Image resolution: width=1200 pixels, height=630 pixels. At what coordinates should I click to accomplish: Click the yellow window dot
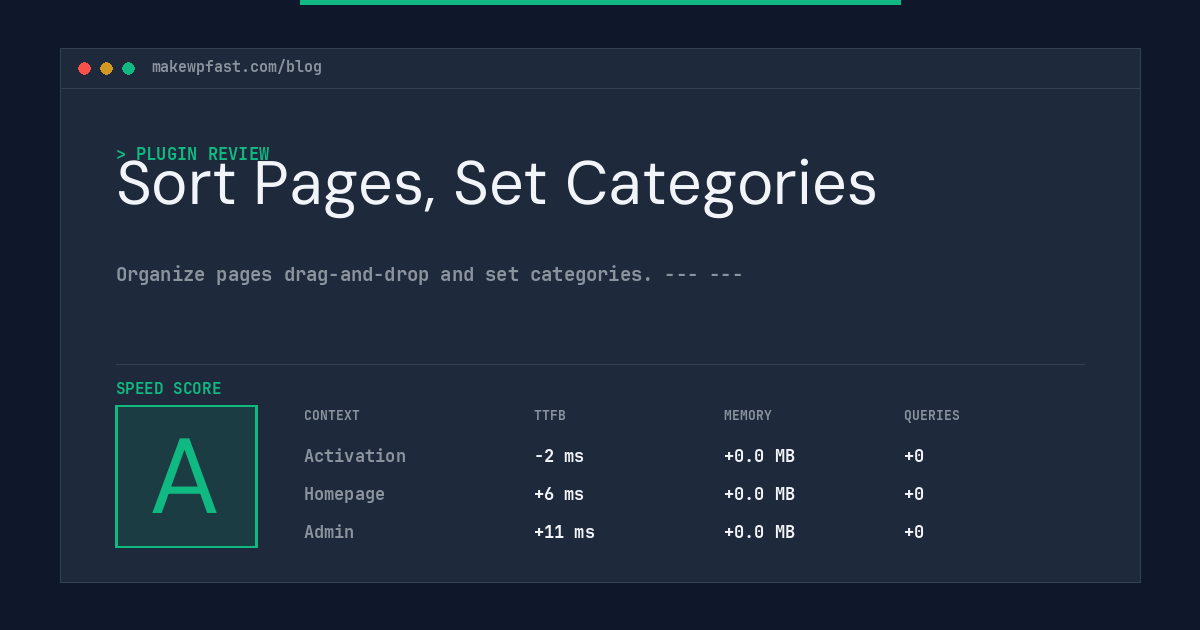(x=107, y=68)
